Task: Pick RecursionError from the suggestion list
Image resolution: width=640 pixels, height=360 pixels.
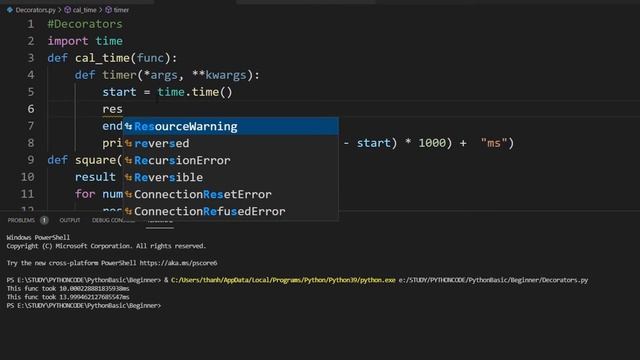Action: point(231,160)
